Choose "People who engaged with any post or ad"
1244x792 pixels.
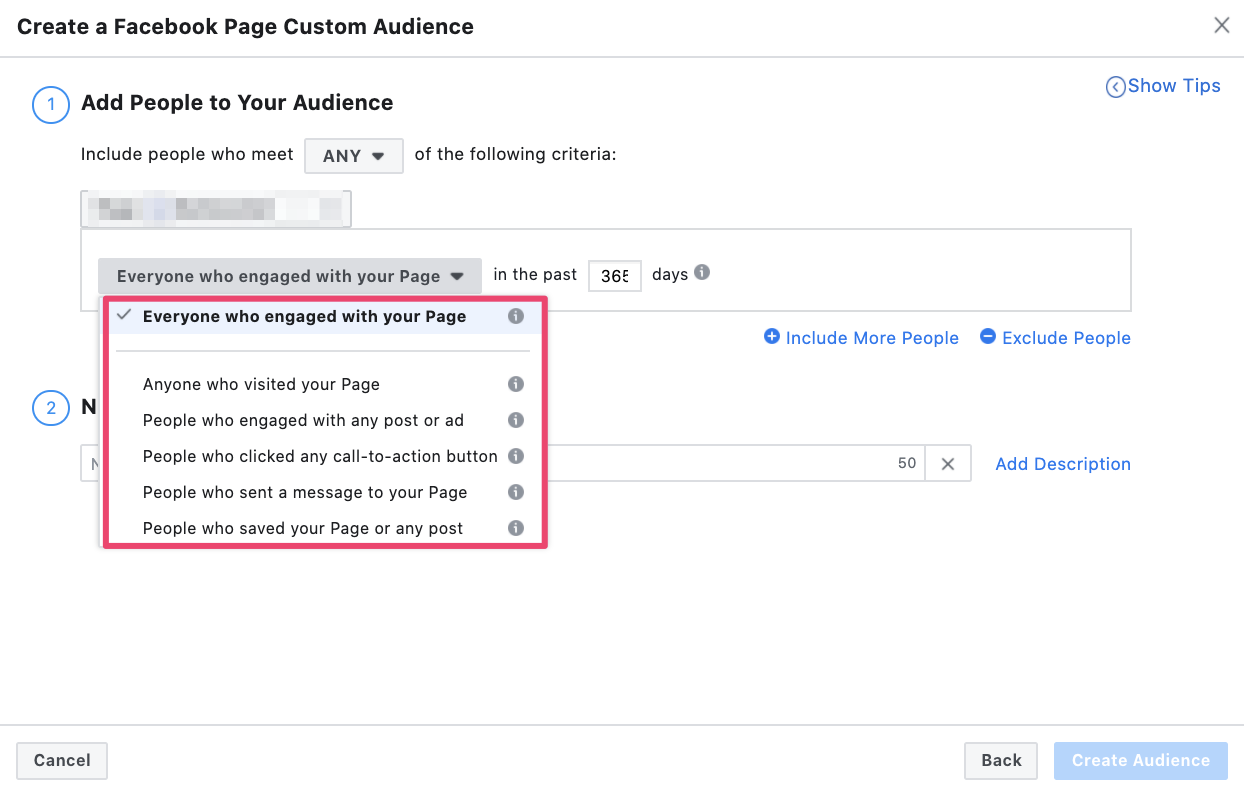(x=304, y=420)
